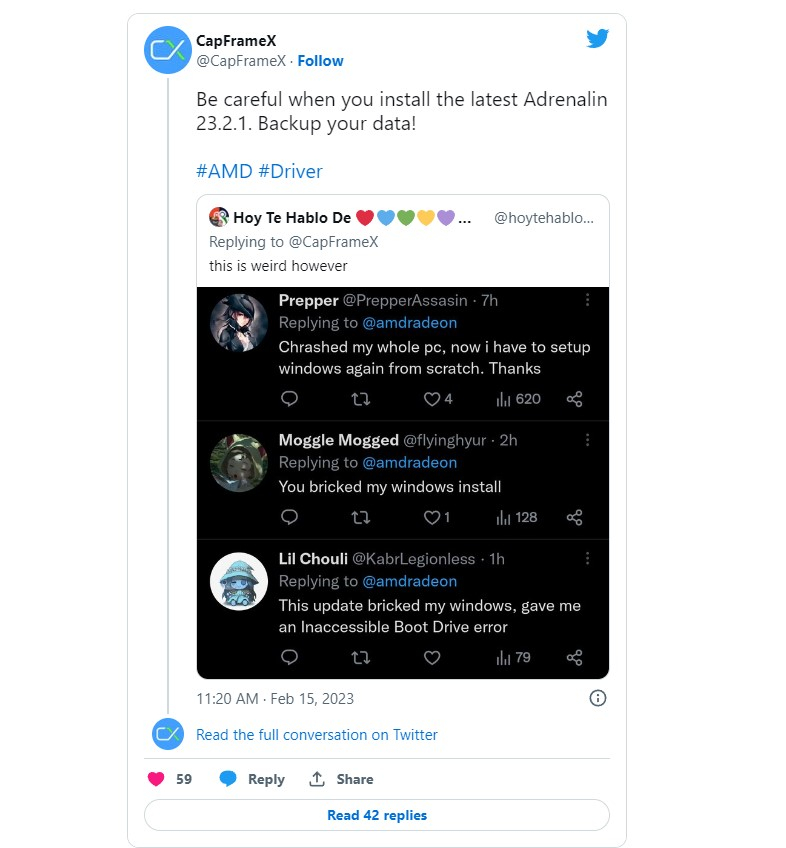Share Prepper's tweet via share icon

pyautogui.click(x=574, y=399)
